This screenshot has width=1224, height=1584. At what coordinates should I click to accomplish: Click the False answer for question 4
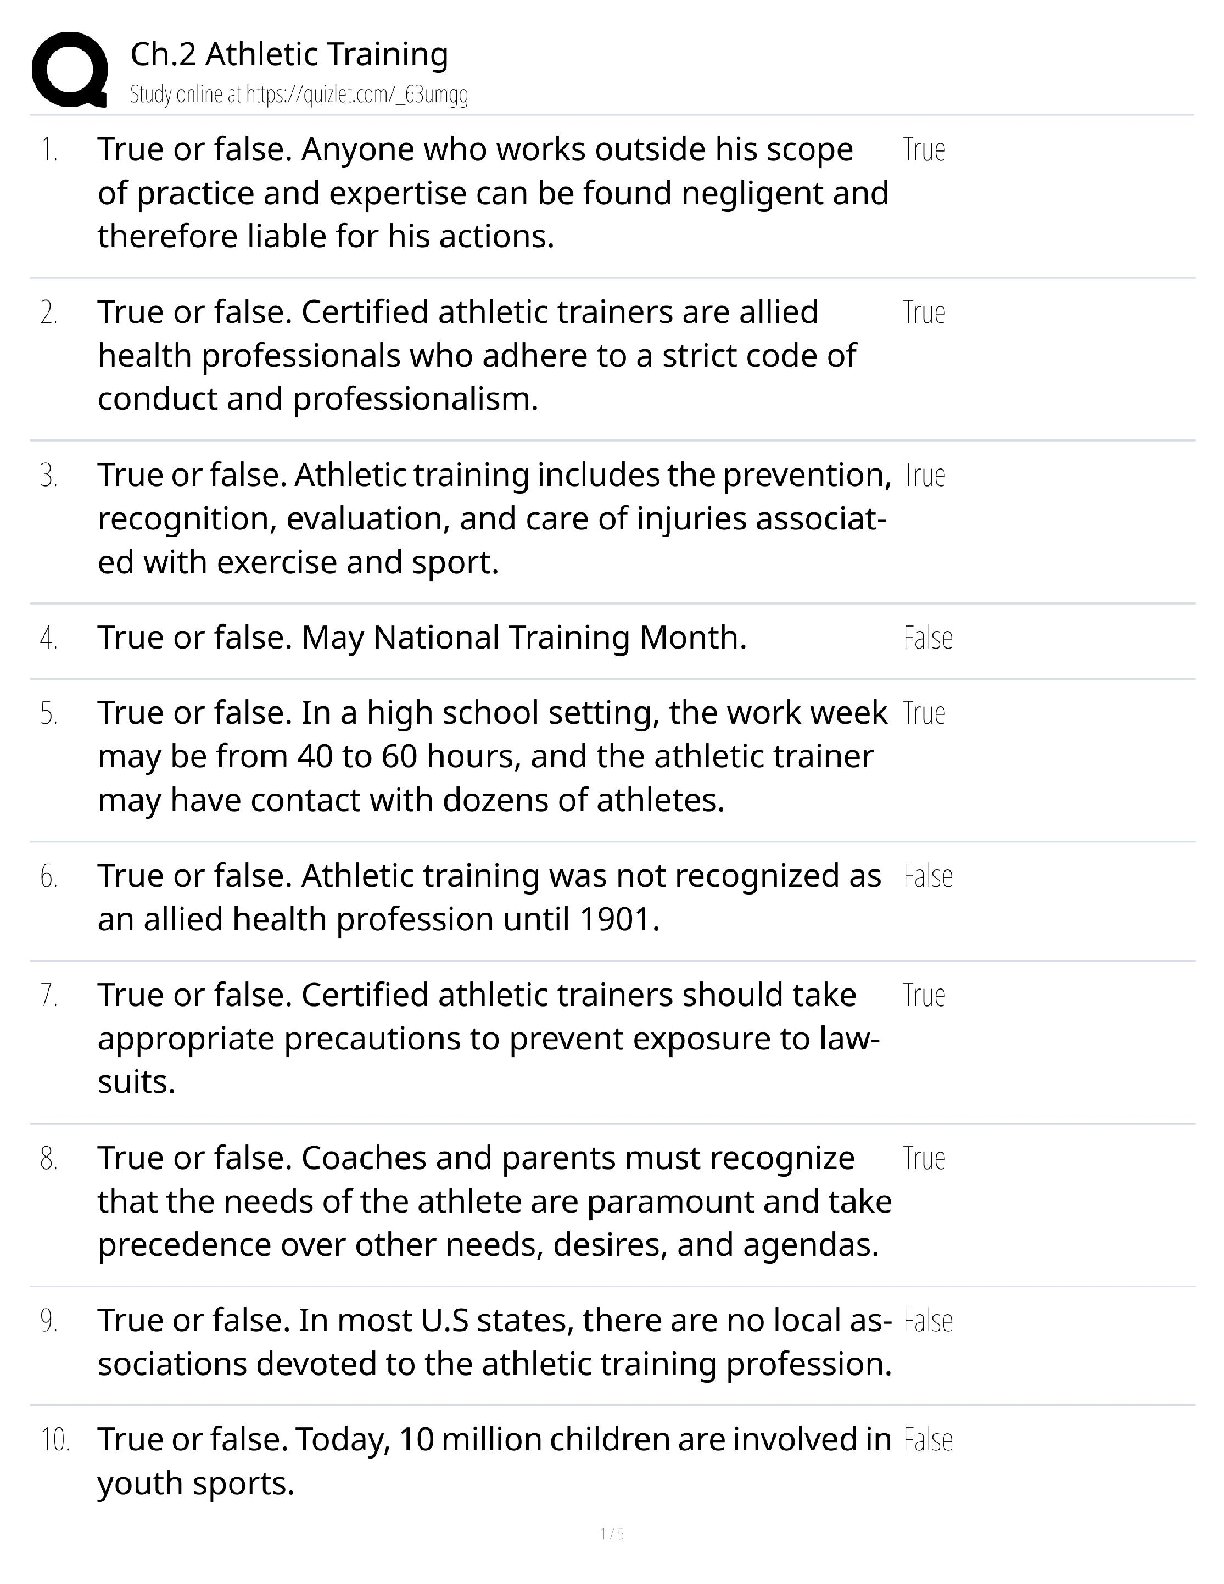pos(927,638)
